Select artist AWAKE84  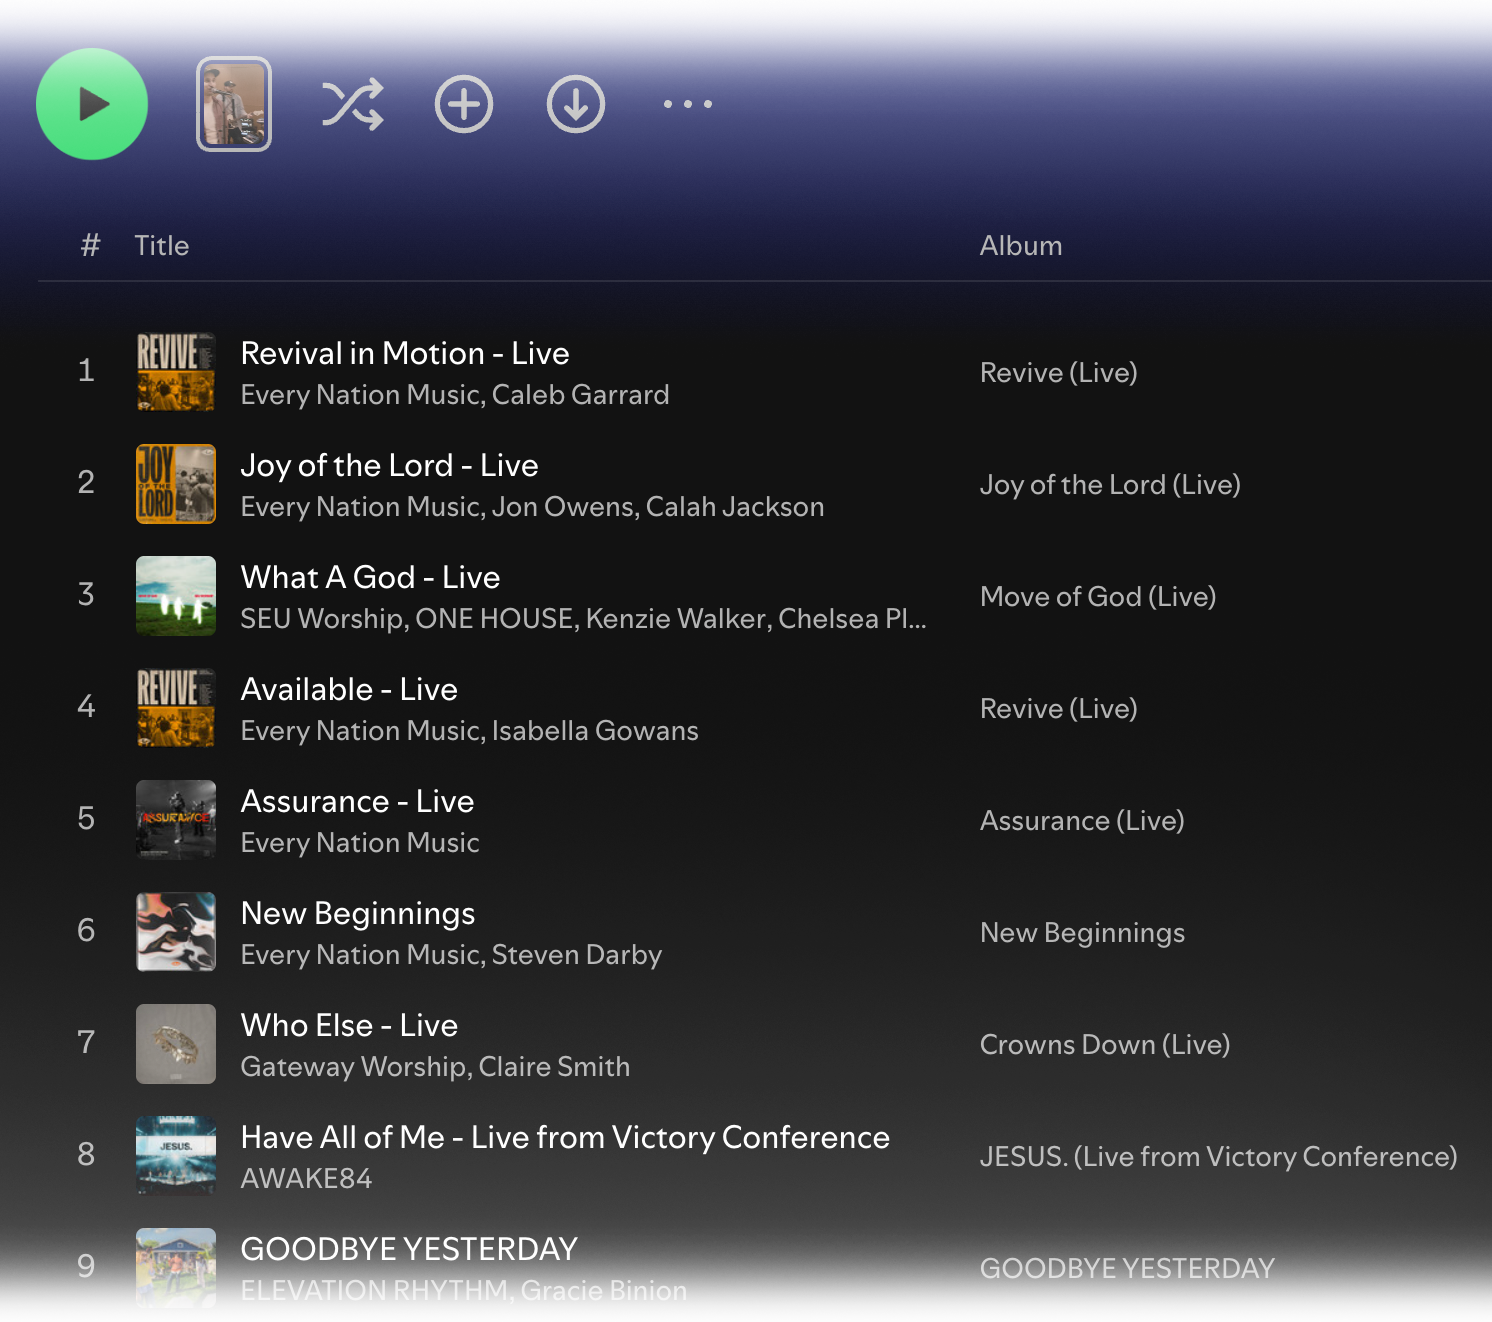(306, 1179)
